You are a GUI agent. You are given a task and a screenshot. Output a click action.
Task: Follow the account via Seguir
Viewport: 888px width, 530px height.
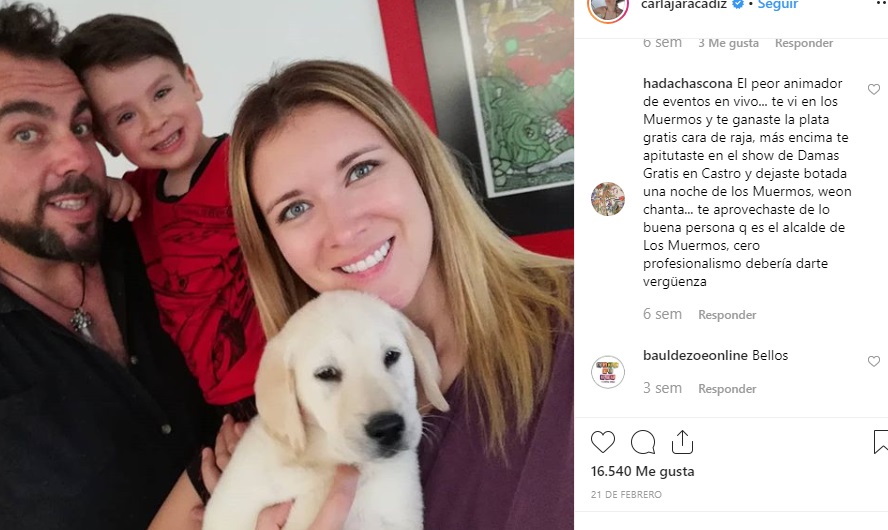pos(778,5)
